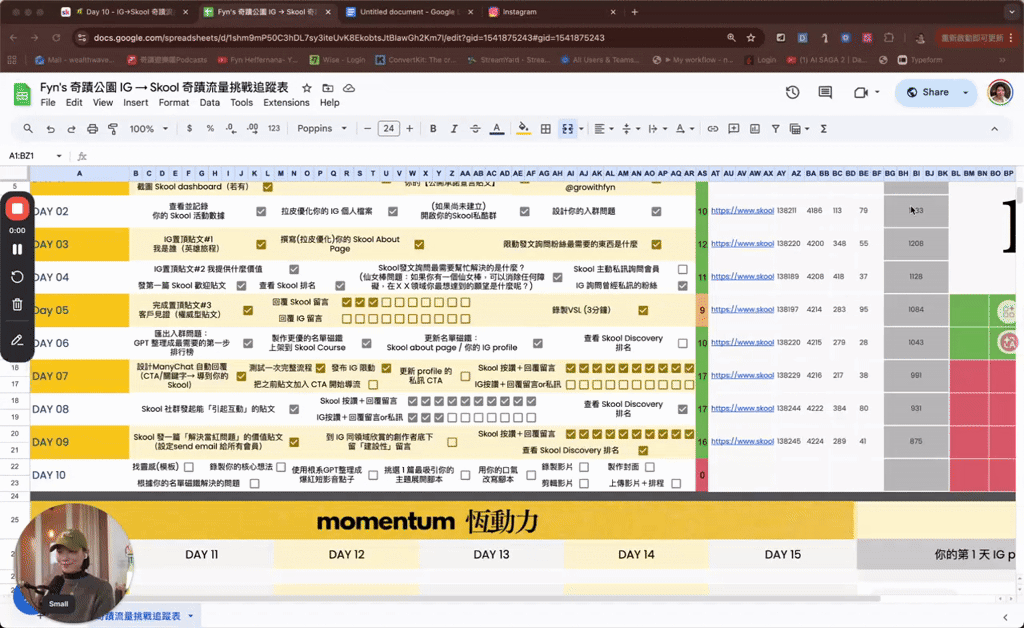Print the spreadsheet
Image resolution: width=1024 pixels, height=628 pixels.
pos(92,129)
